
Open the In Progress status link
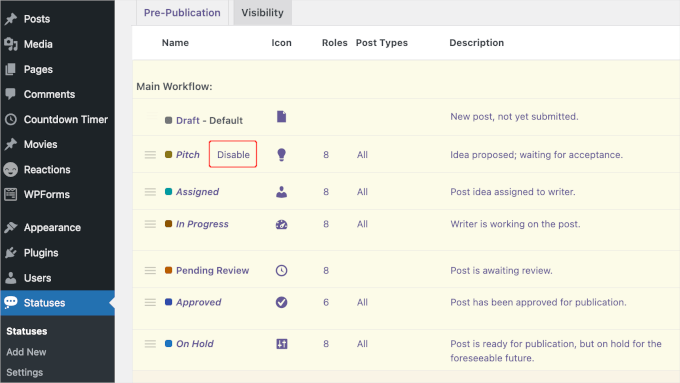[x=202, y=224]
